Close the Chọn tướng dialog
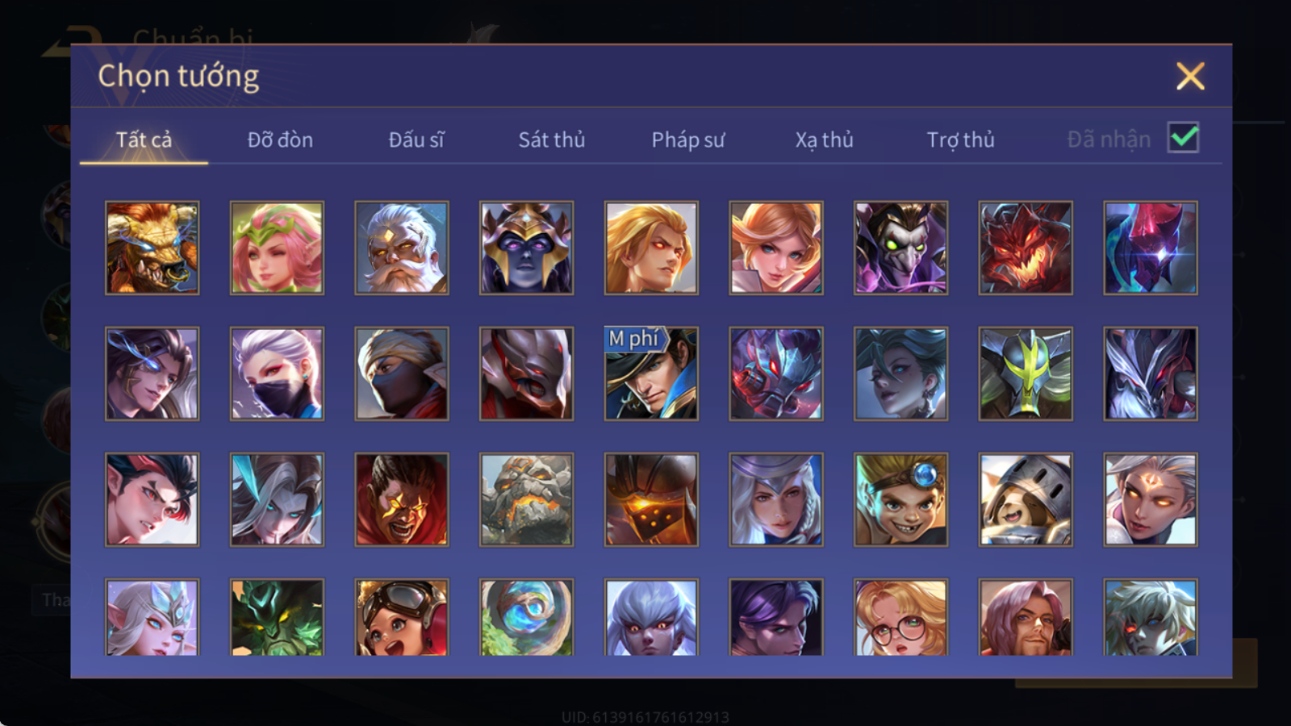Viewport: 1291px width, 726px height. [1190, 76]
